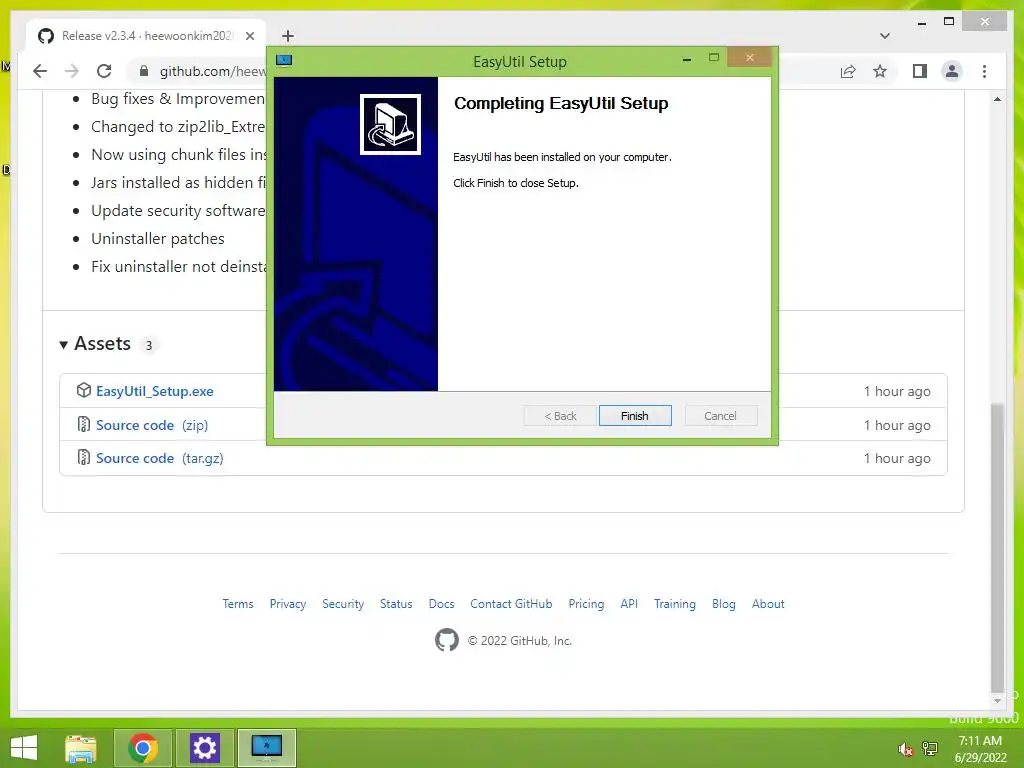This screenshot has width=1024, height=768.
Task: Click 'Uninstaller patches' bullet text
Action: click(x=157, y=239)
